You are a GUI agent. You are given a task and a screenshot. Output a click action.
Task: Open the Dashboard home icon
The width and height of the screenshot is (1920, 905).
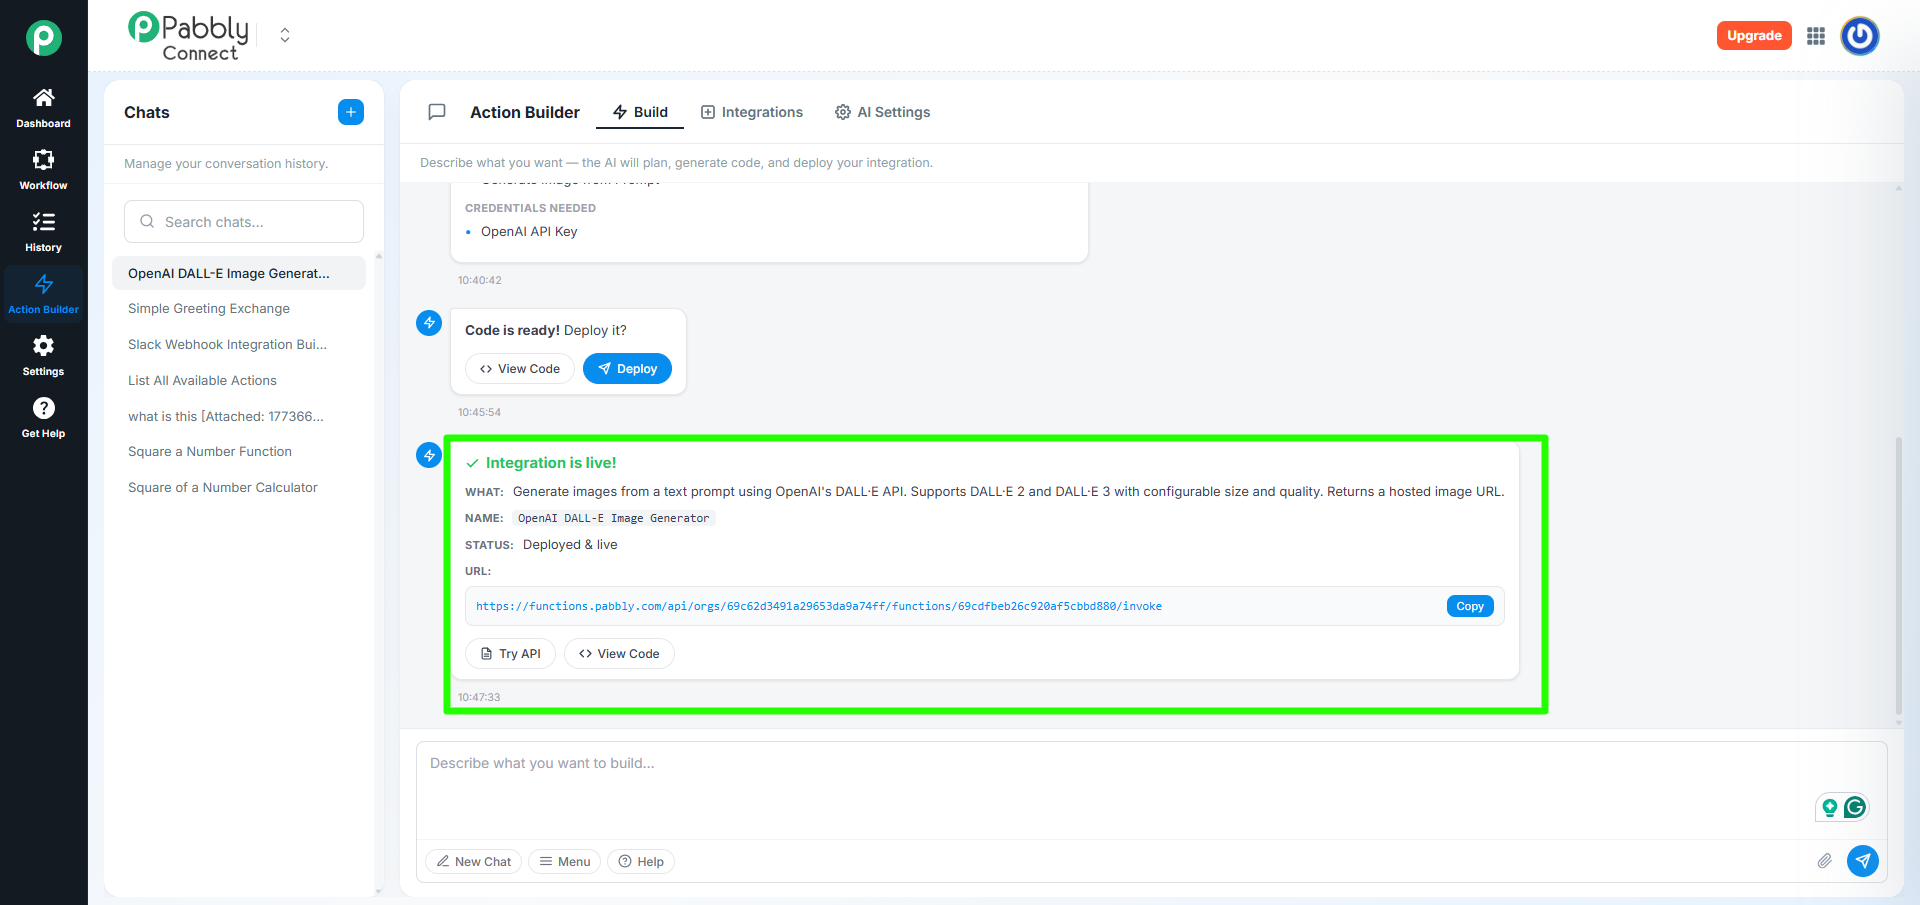click(x=43, y=98)
